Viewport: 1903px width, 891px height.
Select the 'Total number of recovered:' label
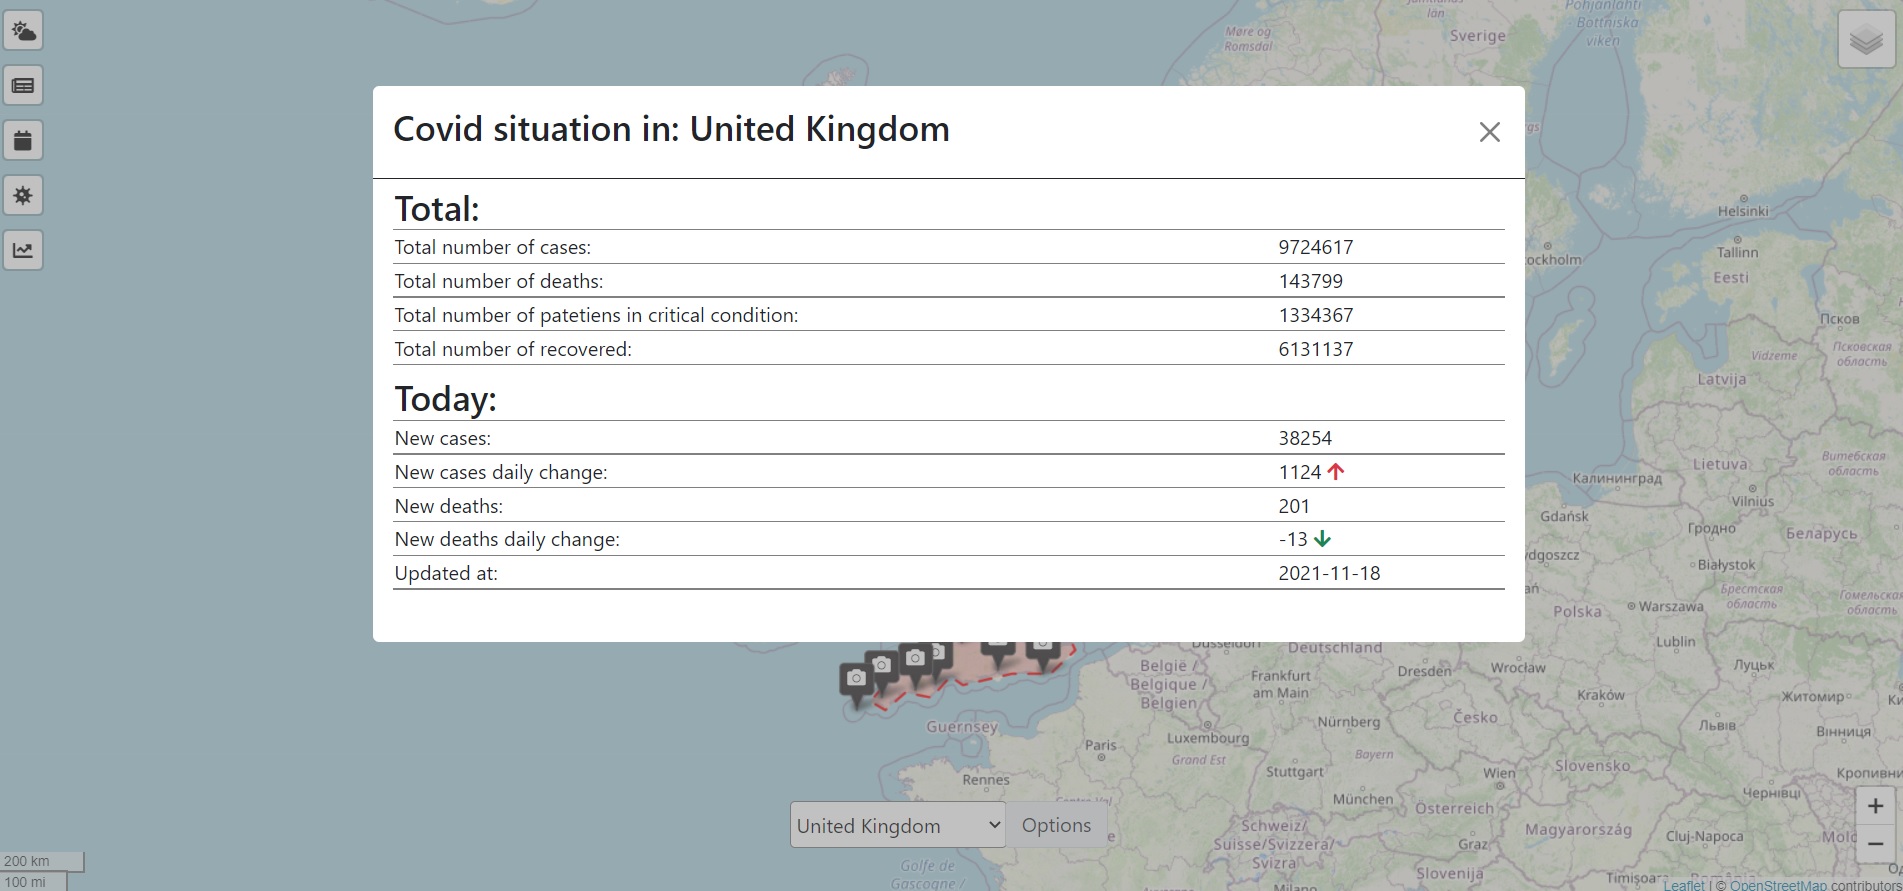513,349
